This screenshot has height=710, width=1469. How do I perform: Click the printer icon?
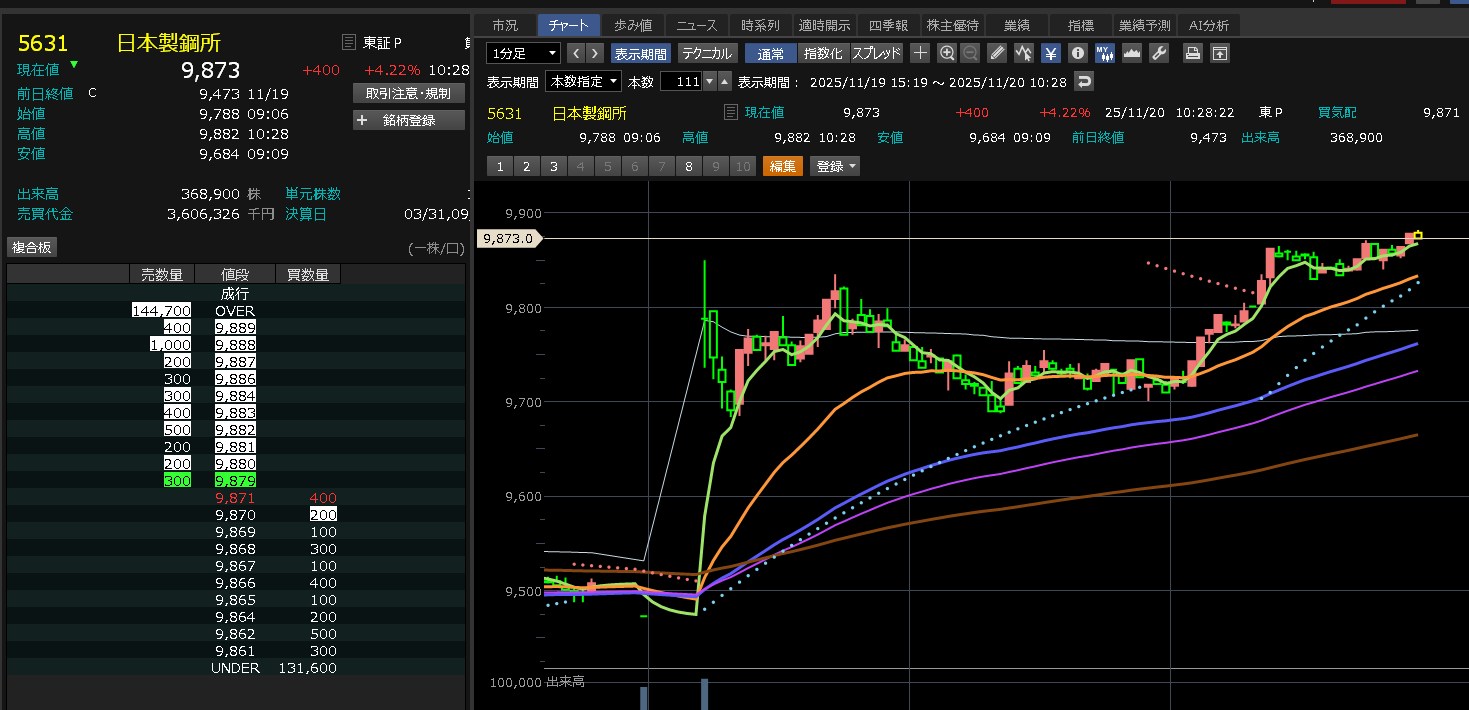coord(1193,53)
